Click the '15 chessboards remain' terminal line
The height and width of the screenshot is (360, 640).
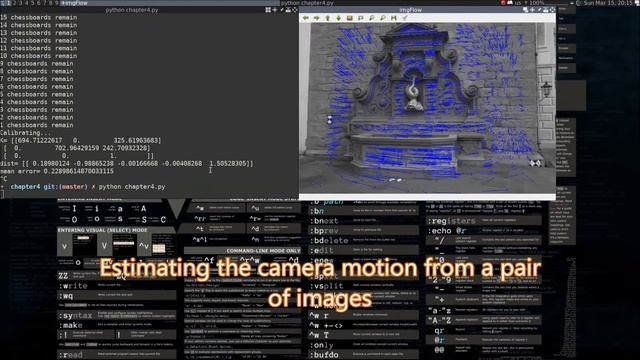(38, 18)
